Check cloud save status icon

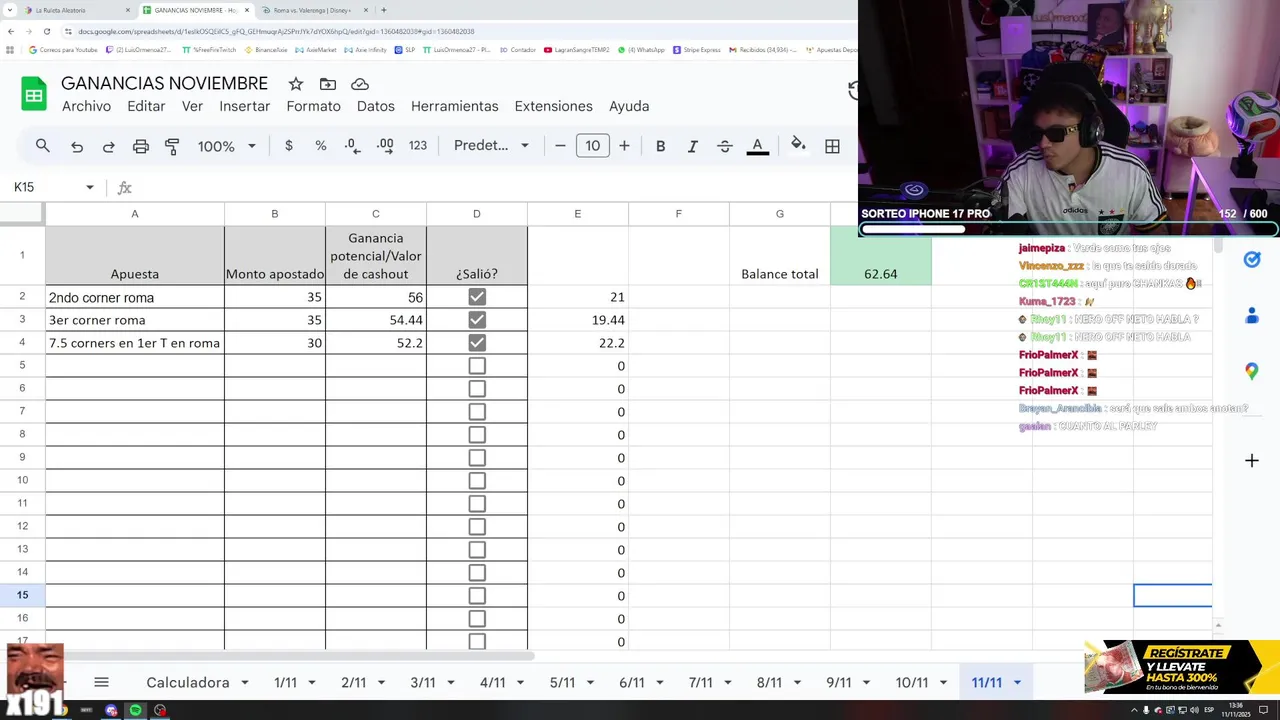tap(360, 84)
